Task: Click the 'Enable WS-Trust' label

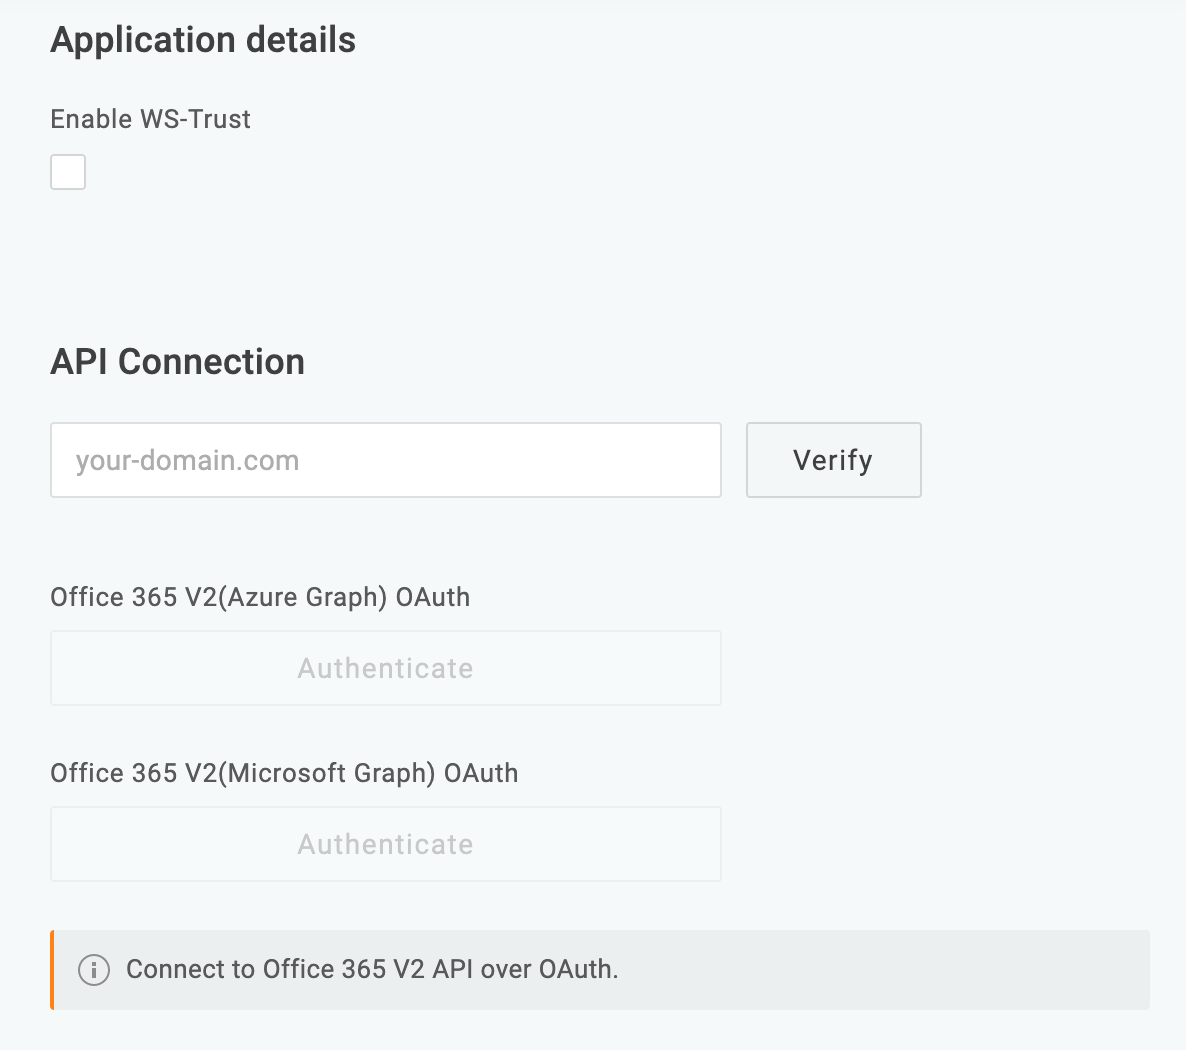Action: (x=151, y=119)
